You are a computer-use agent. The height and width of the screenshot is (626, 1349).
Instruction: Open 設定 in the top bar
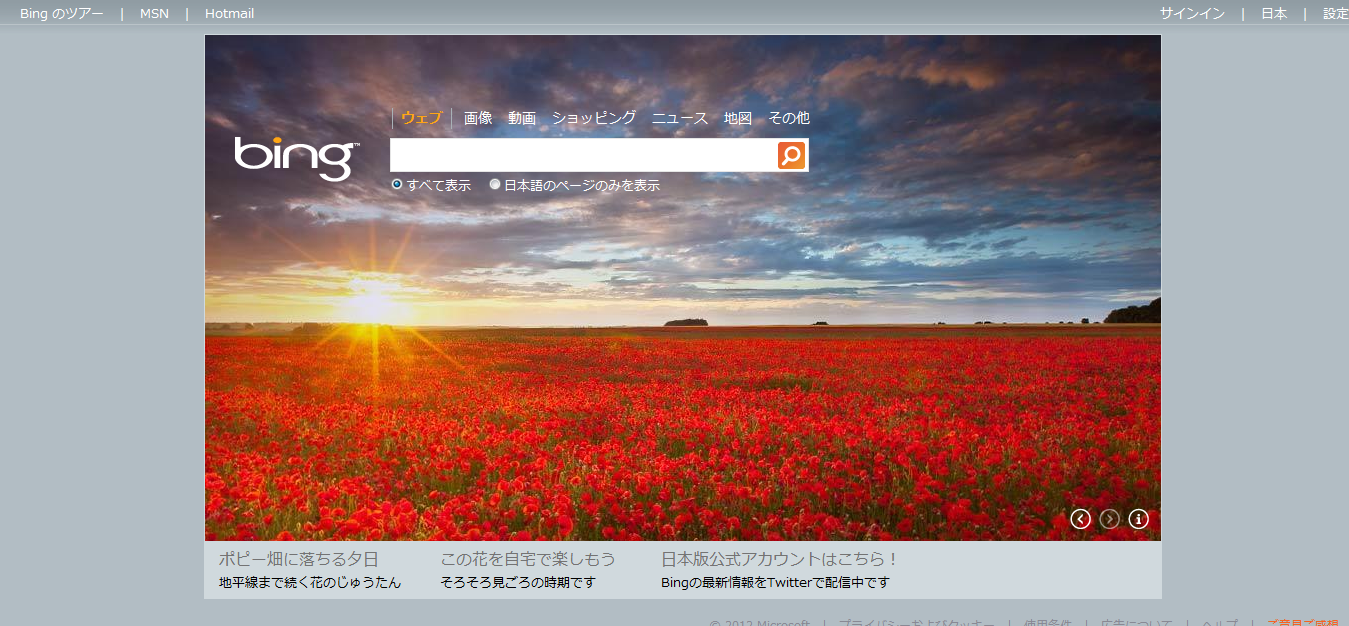click(x=1335, y=14)
